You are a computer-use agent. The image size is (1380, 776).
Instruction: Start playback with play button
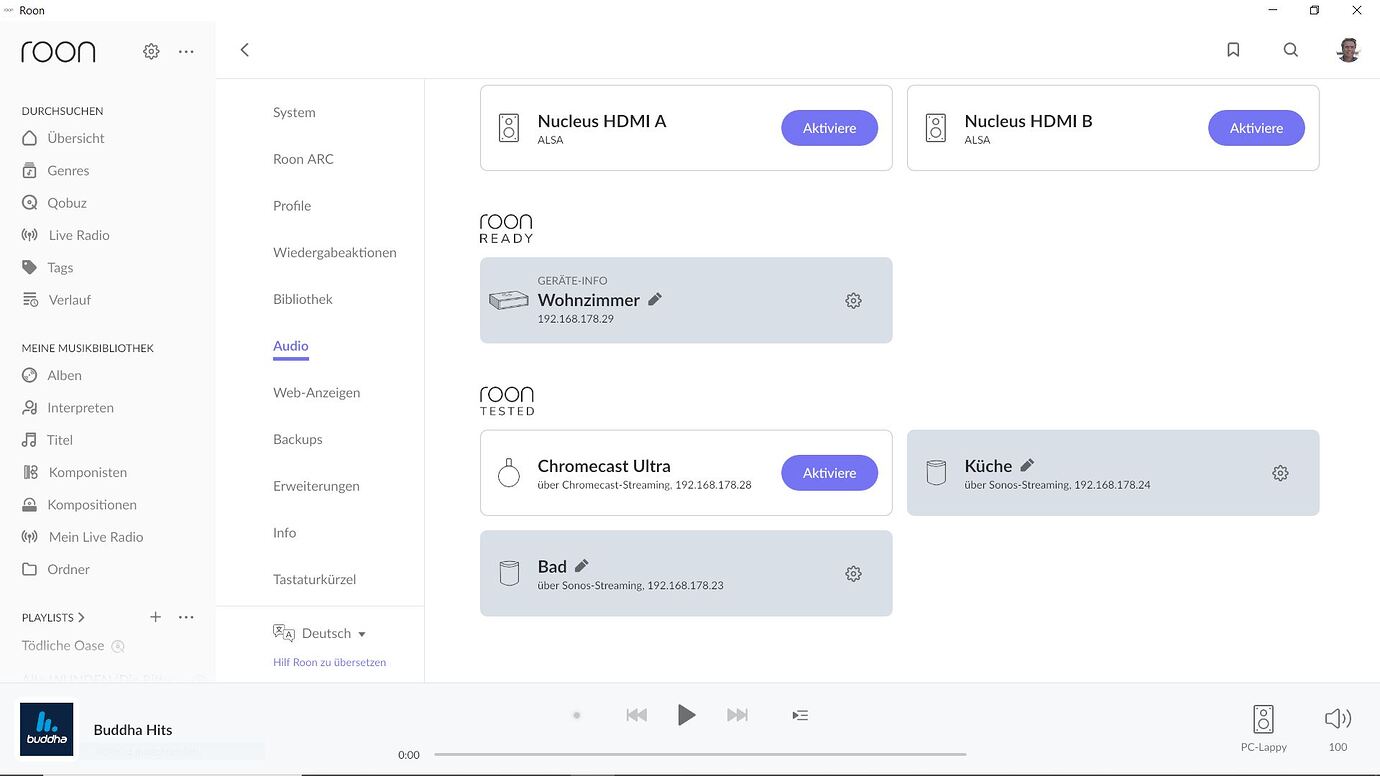686,715
